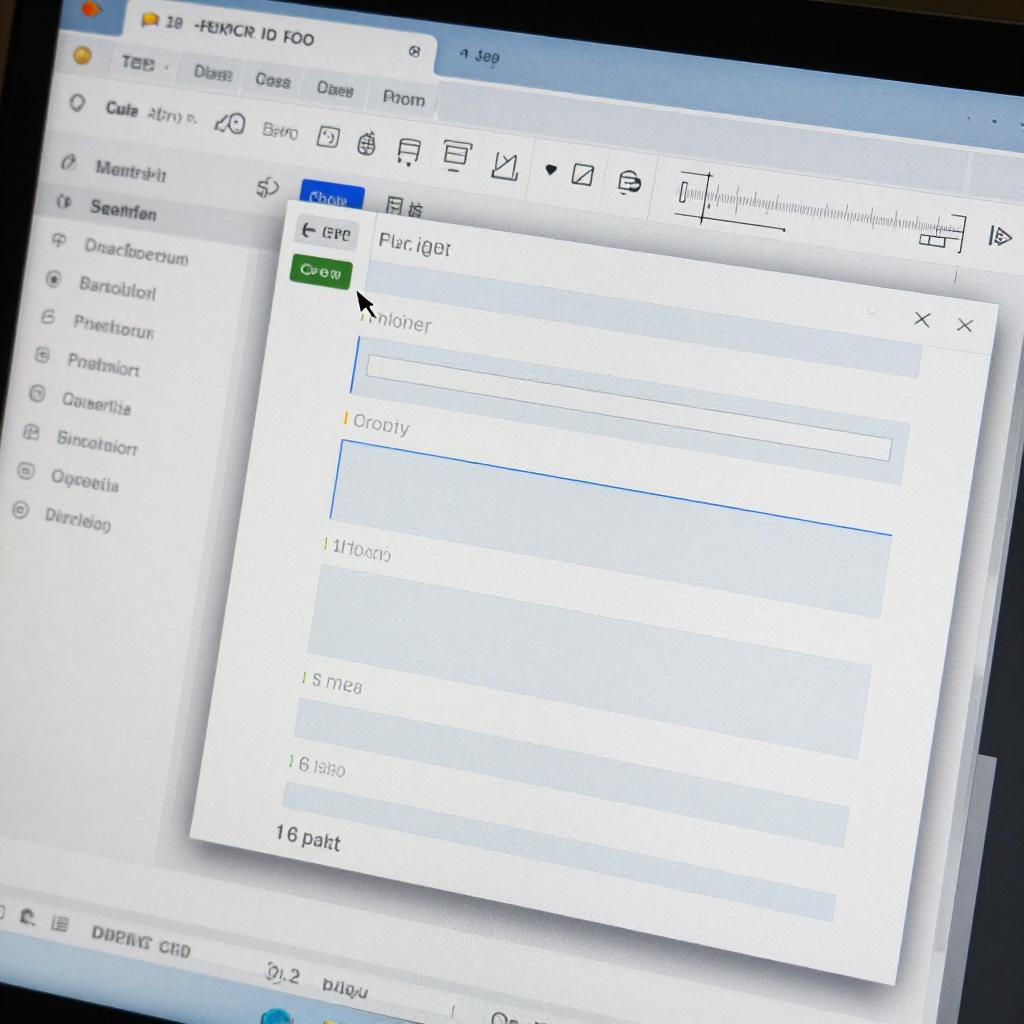Viewport: 1024px width, 1024px height.
Task: Select the highlighted Seenfen sidebar item
Action: coord(123,210)
